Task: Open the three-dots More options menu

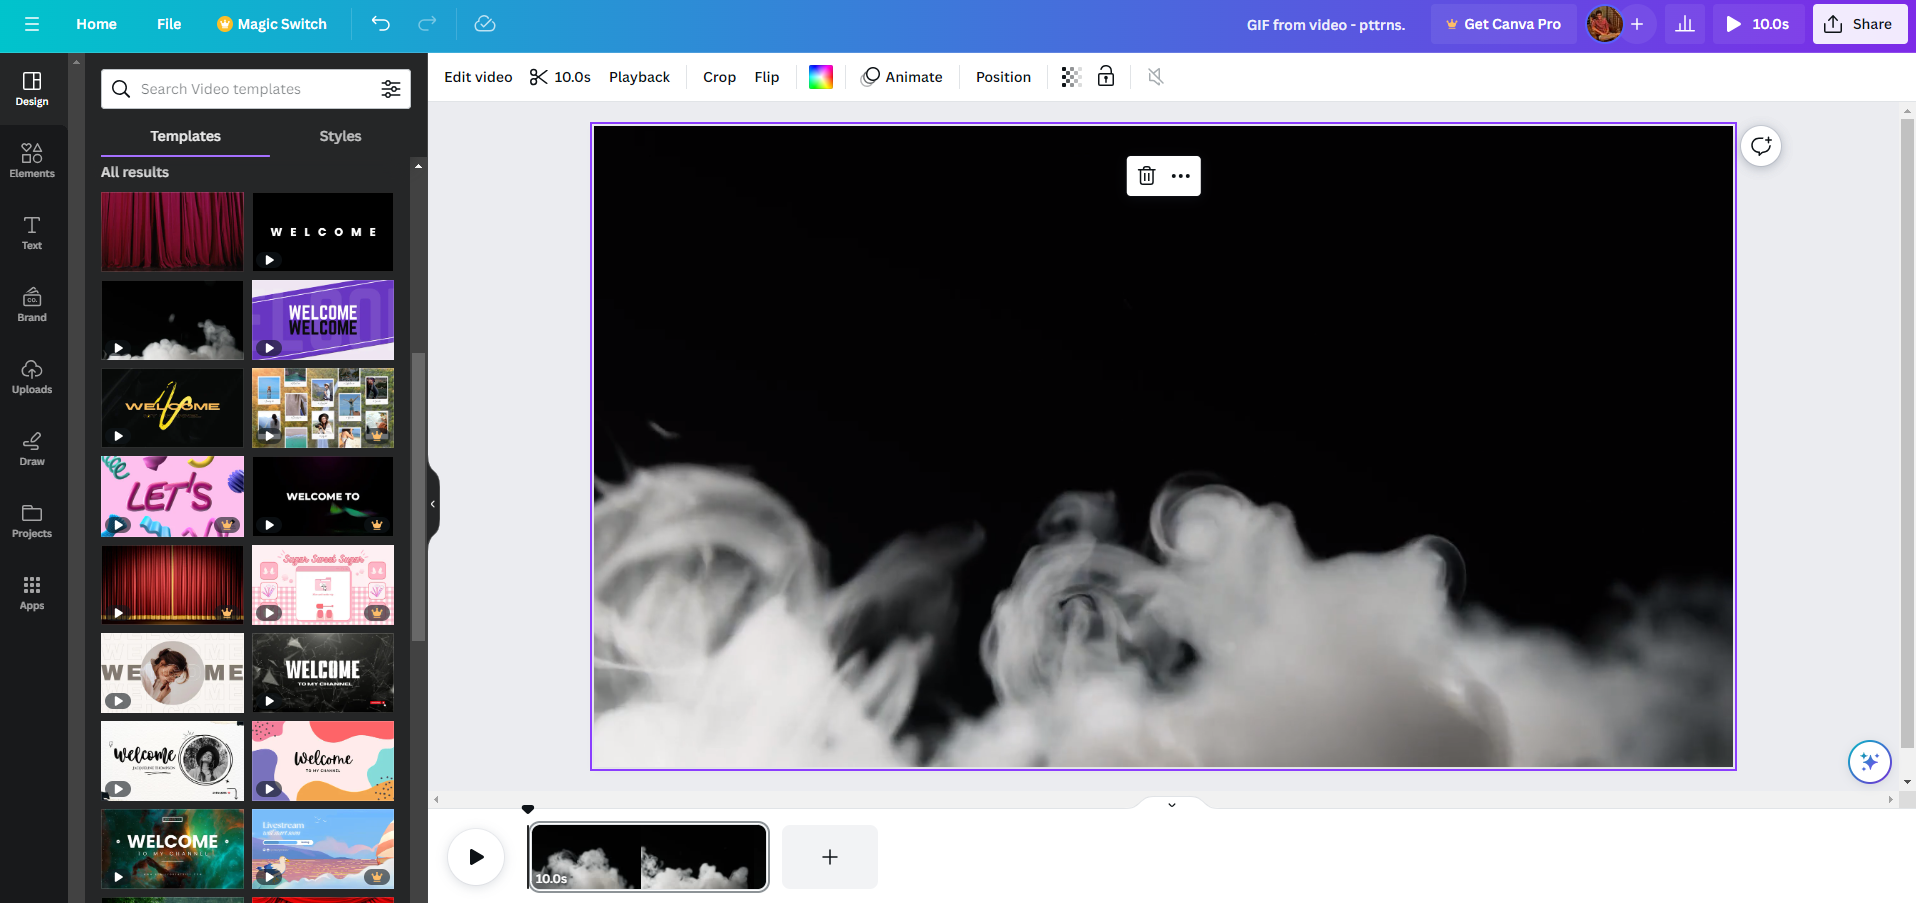Action: click(1181, 176)
